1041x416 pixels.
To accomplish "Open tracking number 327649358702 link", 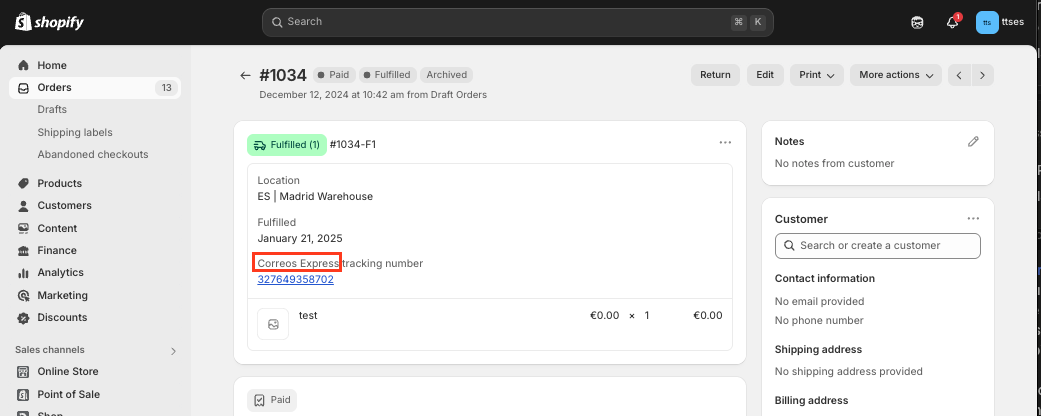I will pos(295,279).
